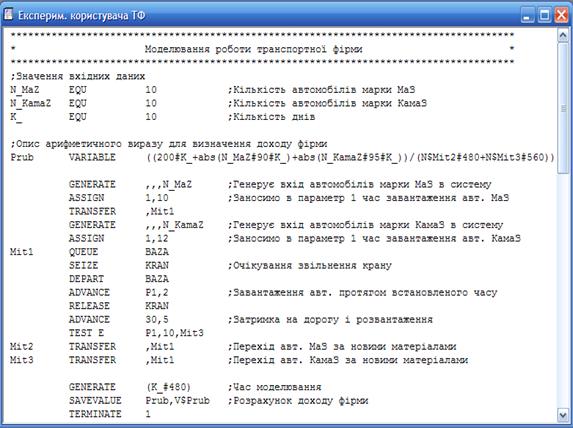The height and width of the screenshot is (428, 573).
Task: Maximize the Експерим. користувача ТФ window
Action: 544,16
